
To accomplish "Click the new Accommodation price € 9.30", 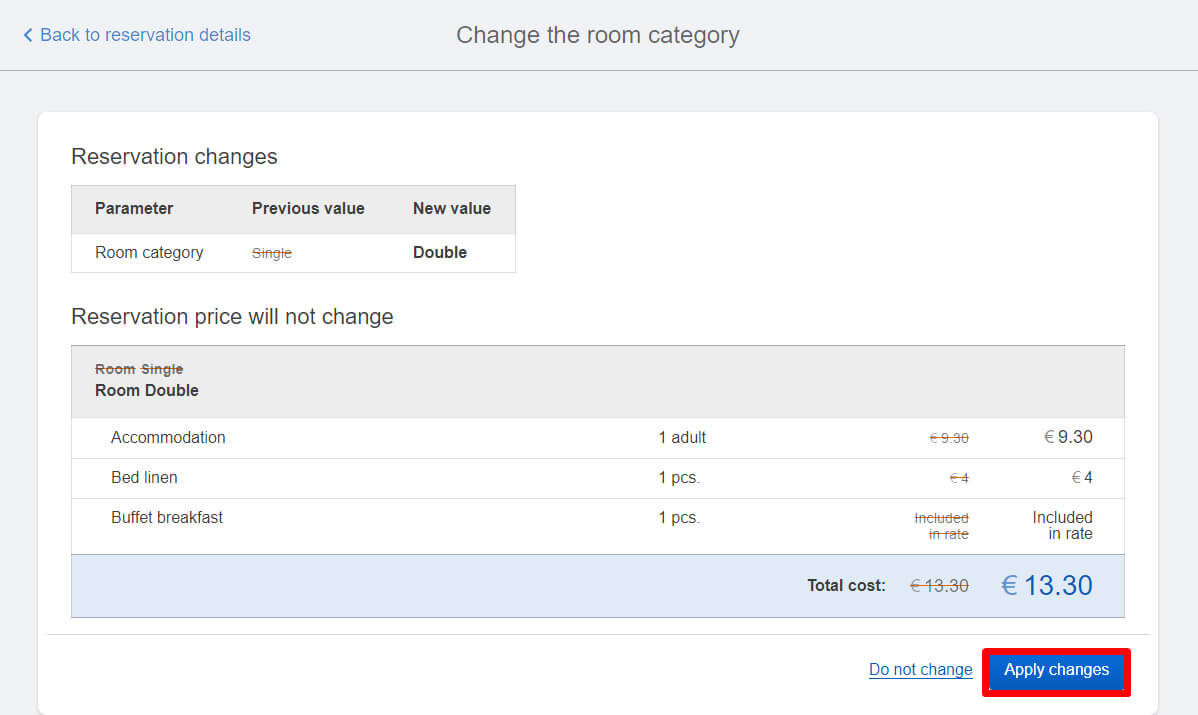I will (1068, 437).
